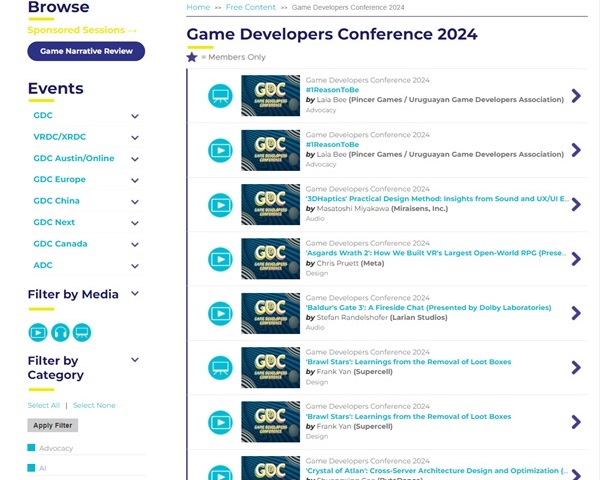Open arrow for 'Baldur's Gate 3' session
Viewport: 600px width, 480px height.
576,313
